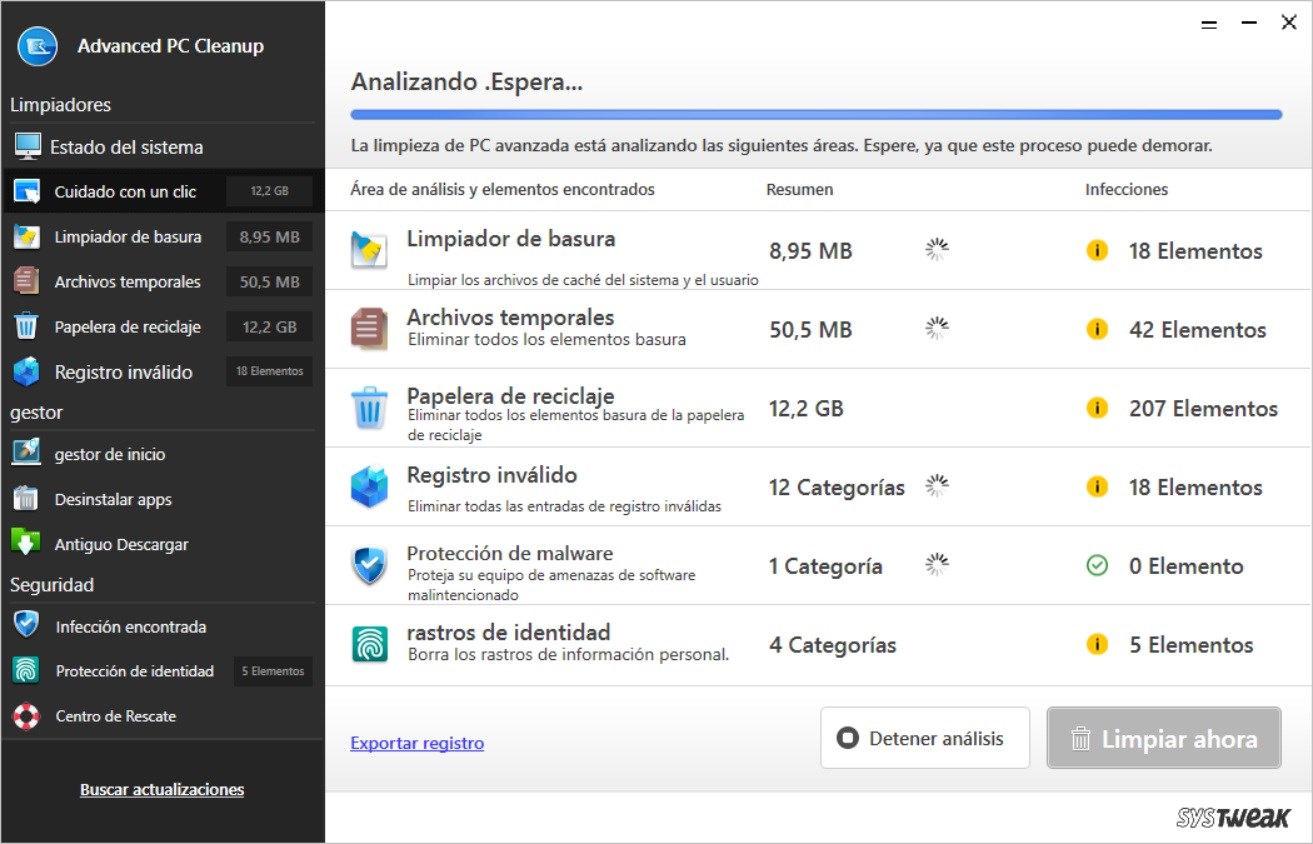The width and height of the screenshot is (1313, 844).
Task: Click the Protección de identidad fingerprint icon
Action: [x=26, y=671]
